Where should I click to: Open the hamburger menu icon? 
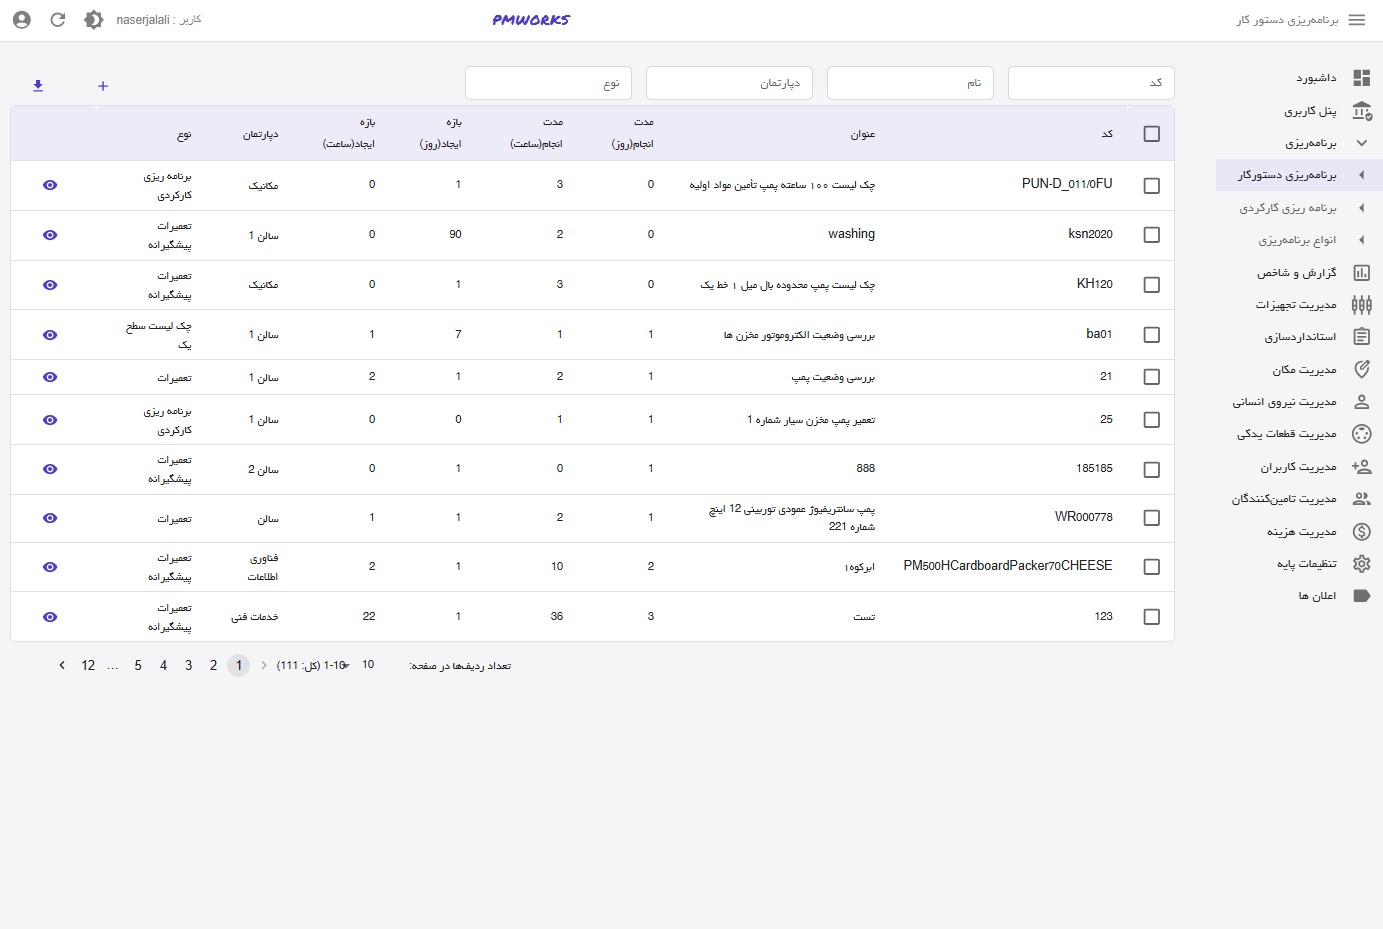point(1357,20)
